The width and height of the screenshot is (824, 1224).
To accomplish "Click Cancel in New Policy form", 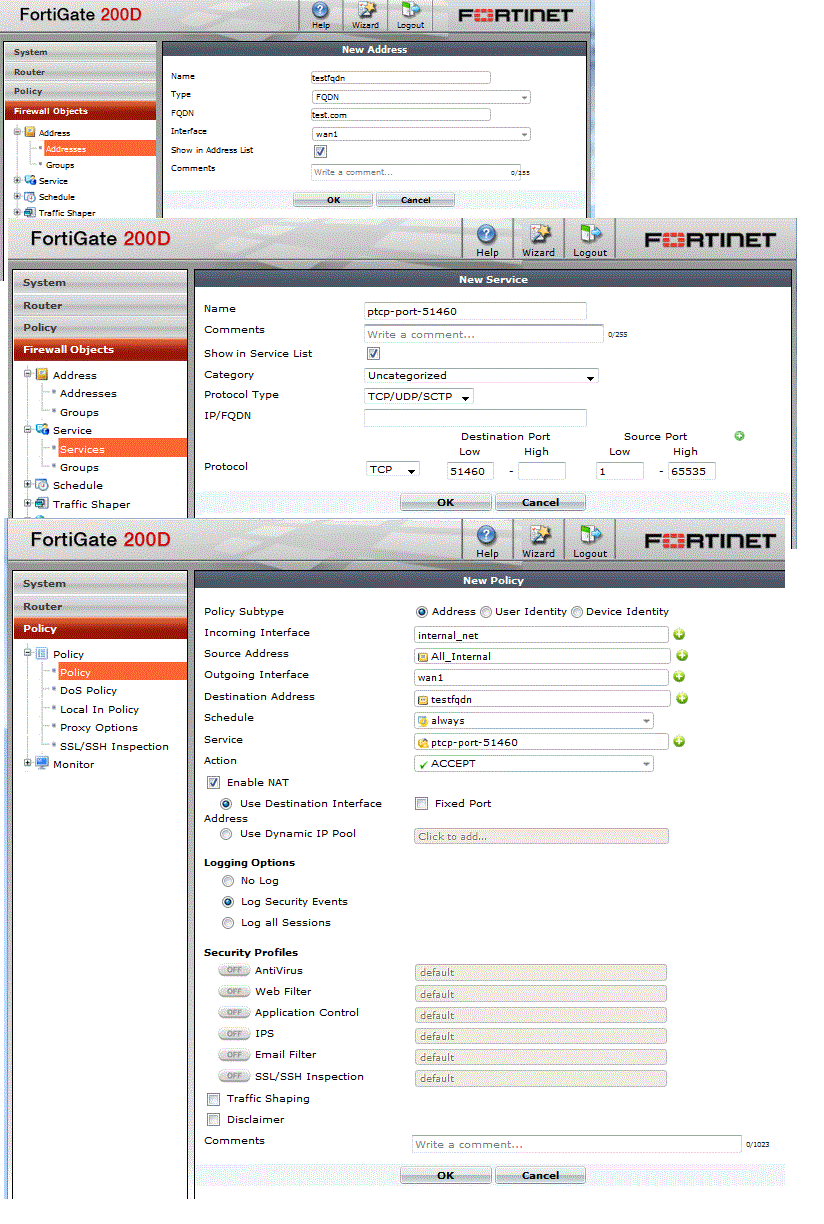I will coord(540,1175).
